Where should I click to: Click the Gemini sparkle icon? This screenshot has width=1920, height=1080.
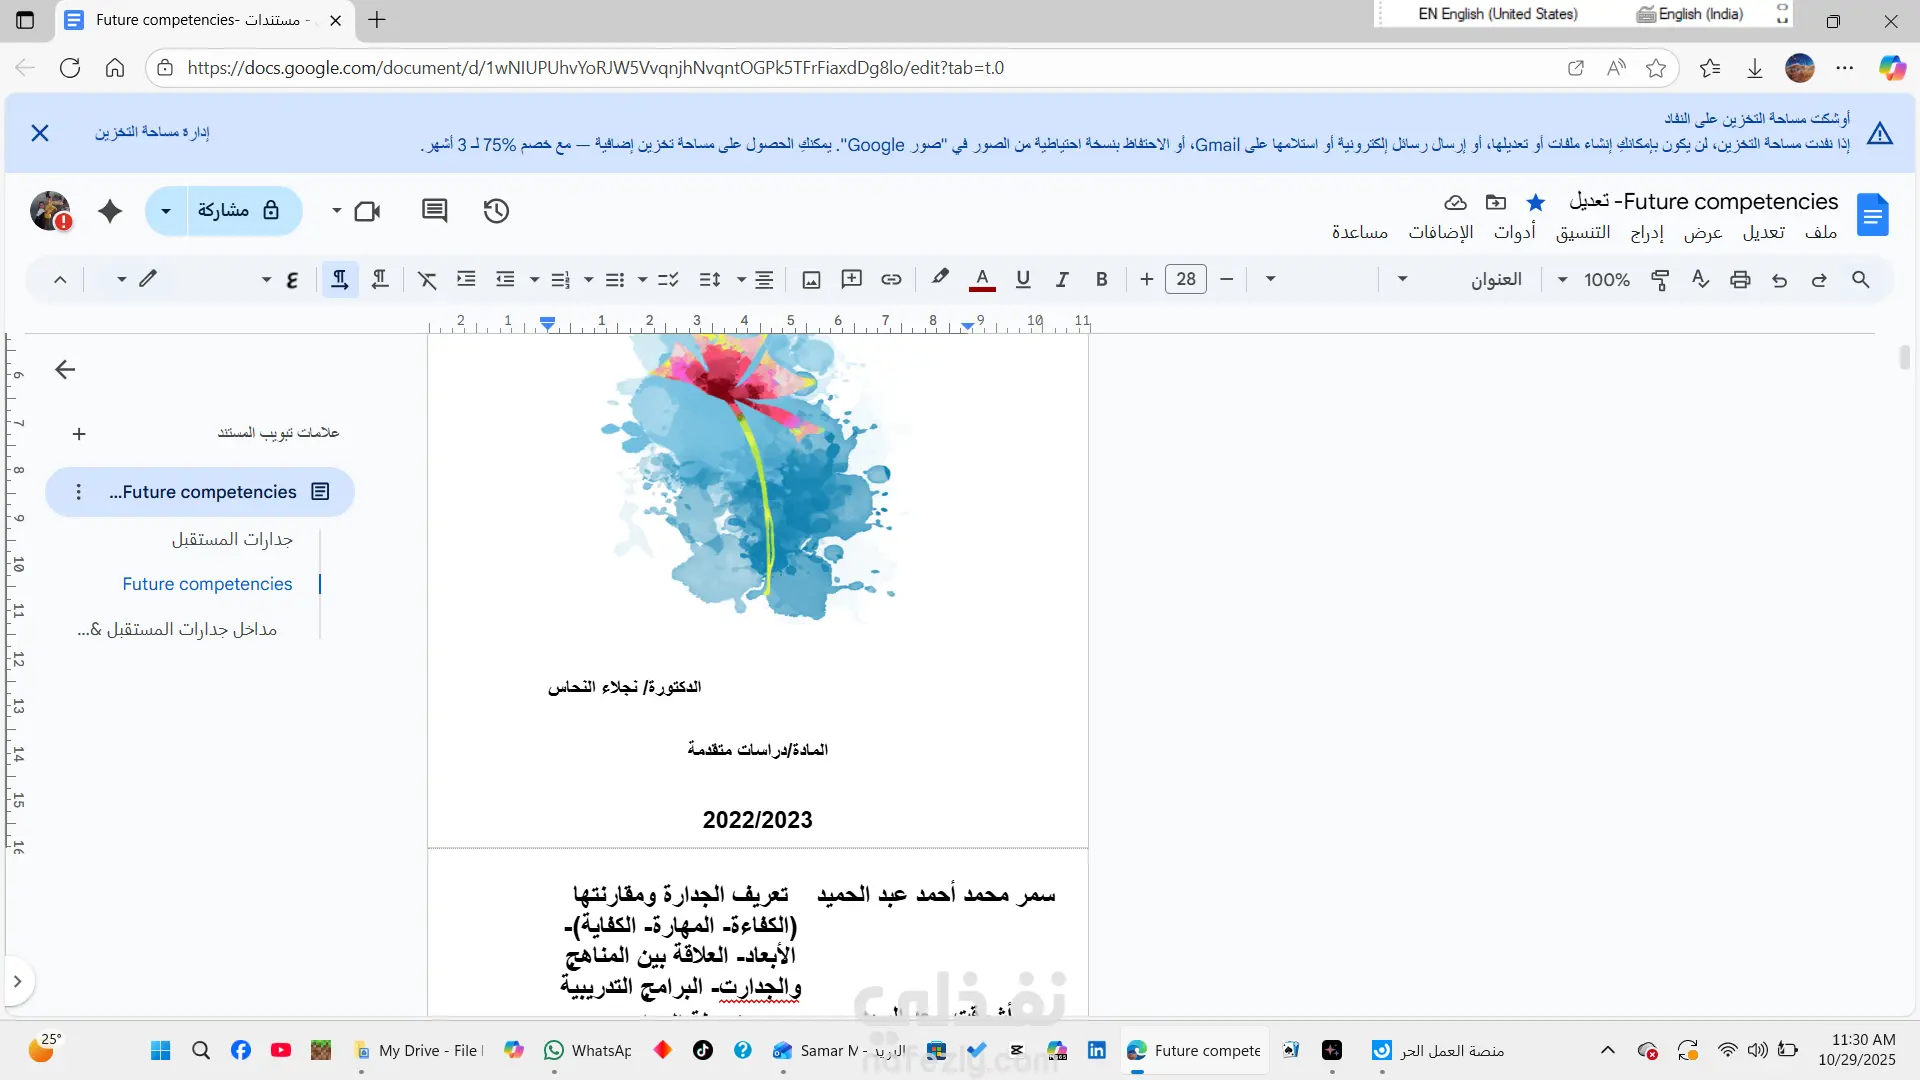[110, 211]
